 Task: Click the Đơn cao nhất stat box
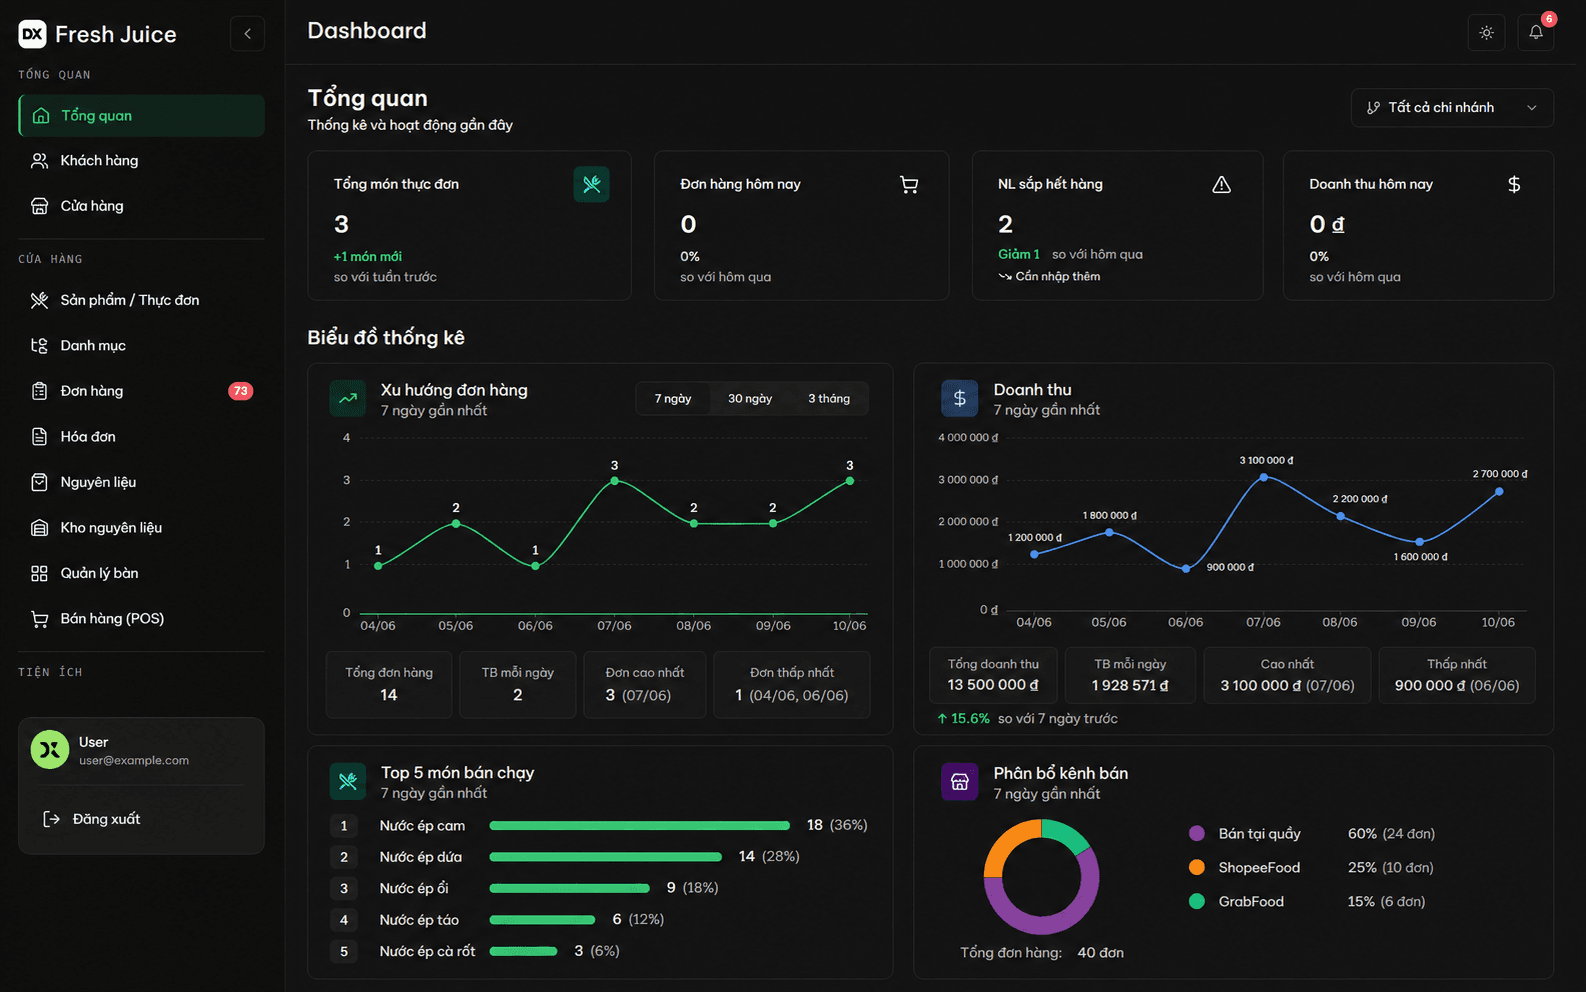645,685
